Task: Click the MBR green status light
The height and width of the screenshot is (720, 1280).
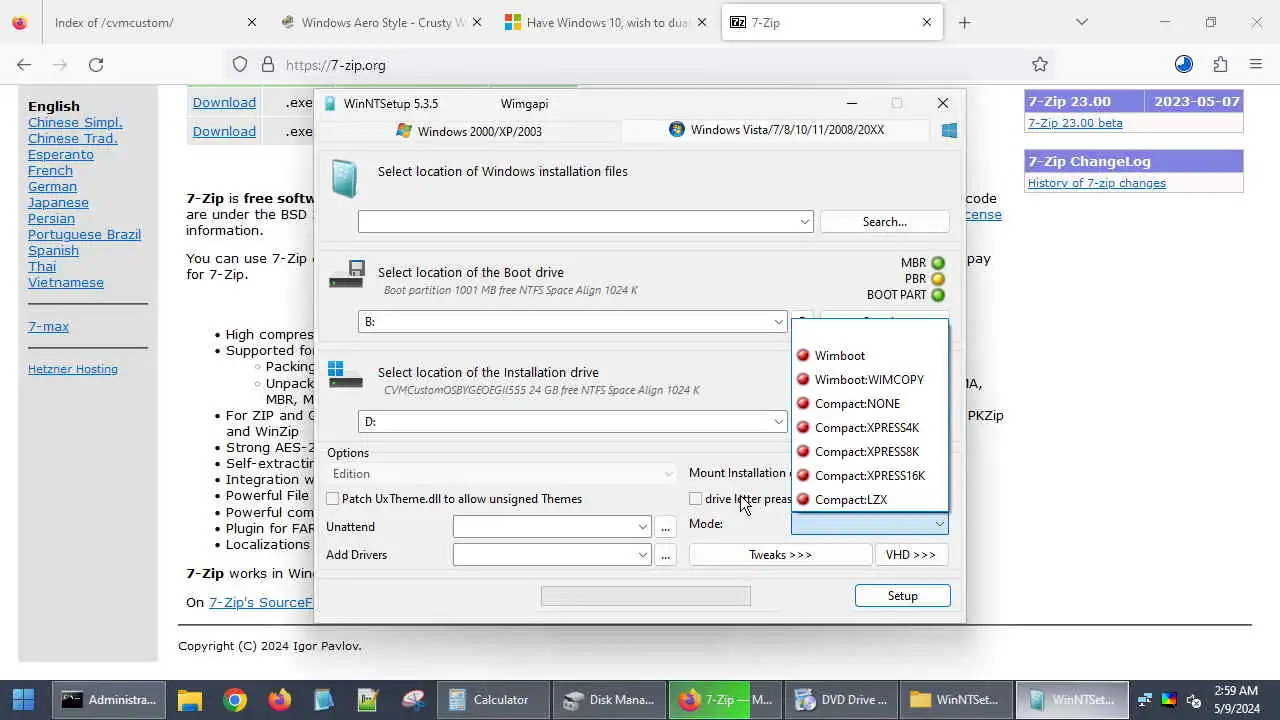Action: pos(938,264)
